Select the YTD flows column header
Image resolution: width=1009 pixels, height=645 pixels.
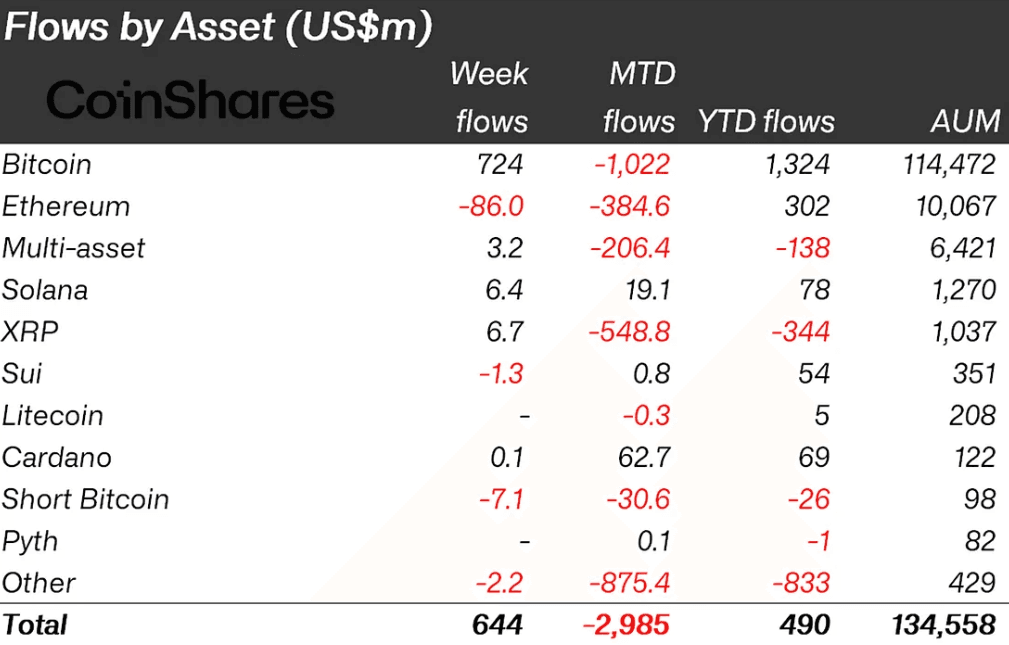click(766, 122)
